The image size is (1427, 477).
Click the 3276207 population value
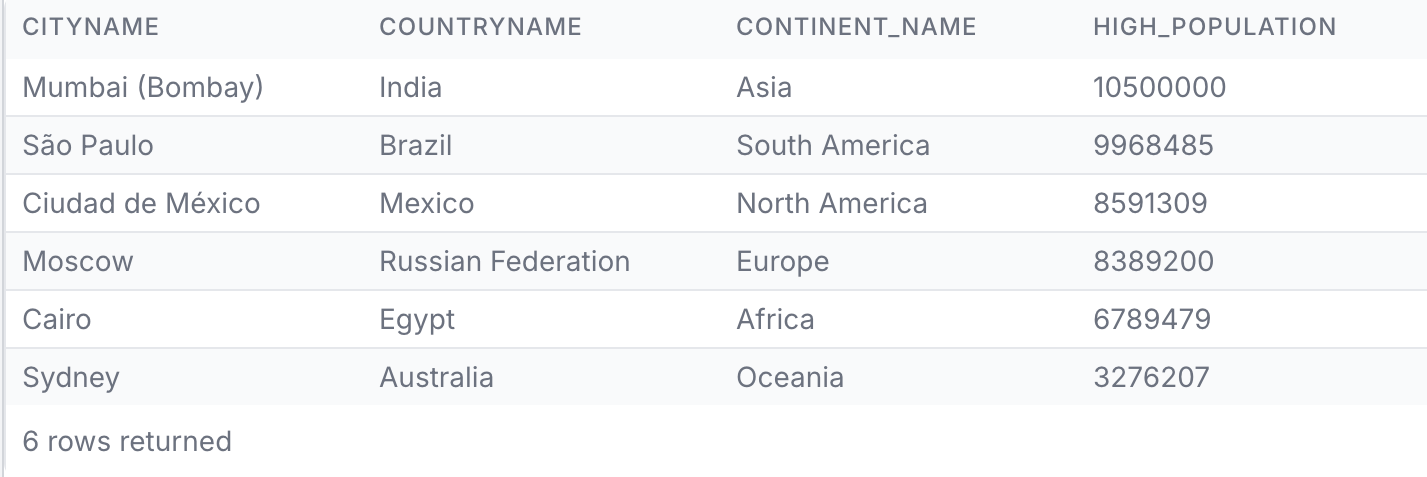pos(1151,378)
